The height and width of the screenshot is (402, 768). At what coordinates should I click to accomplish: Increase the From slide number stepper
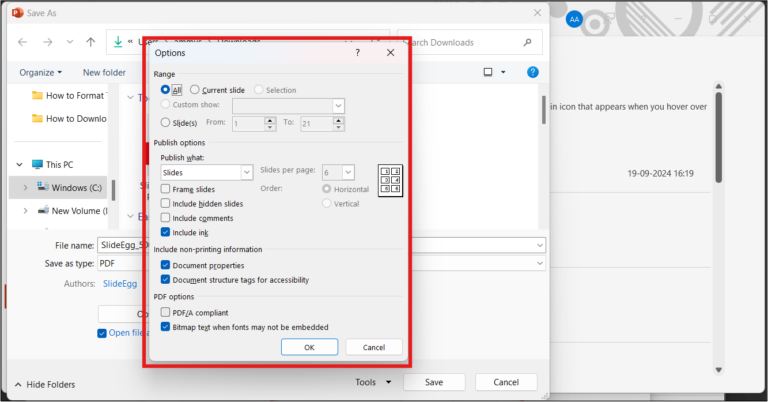pos(270,120)
